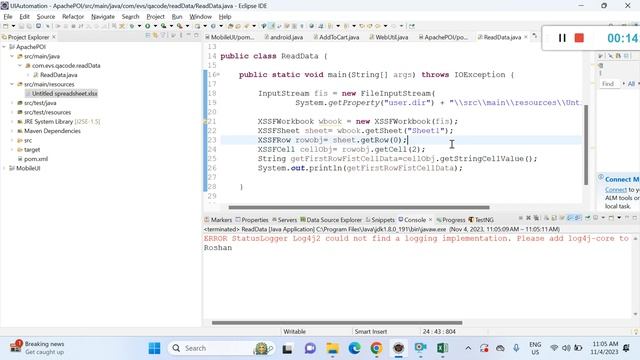Open the Project menu
The height and width of the screenshot is (360, 640).
tap(156, 17)
